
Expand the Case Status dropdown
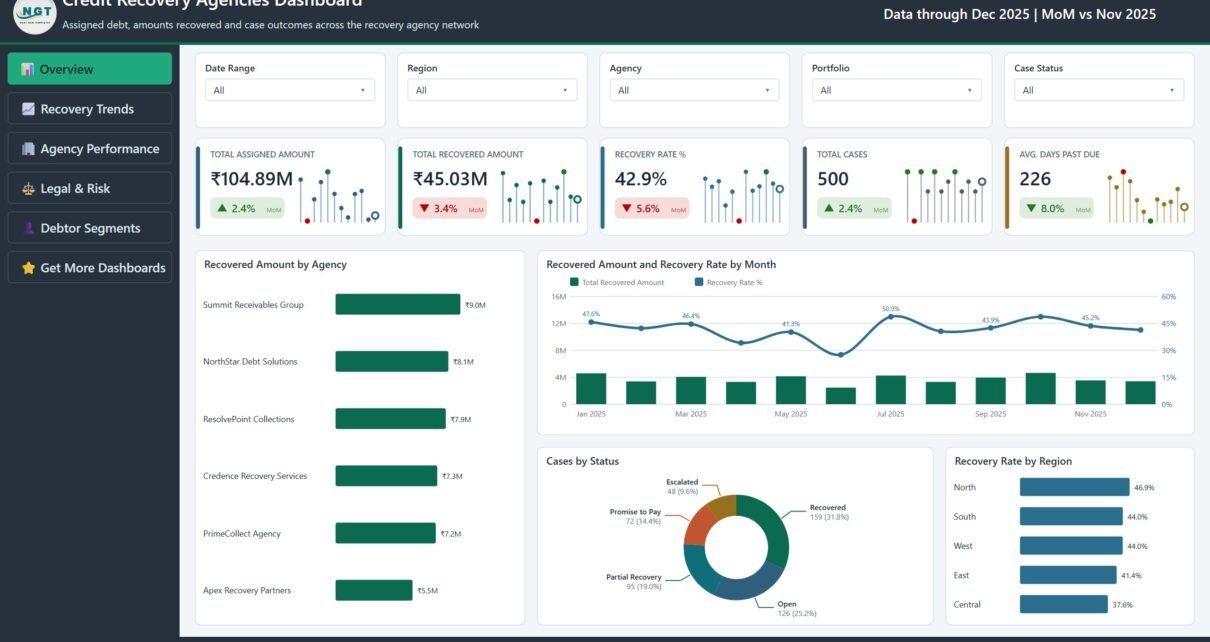1099,90
